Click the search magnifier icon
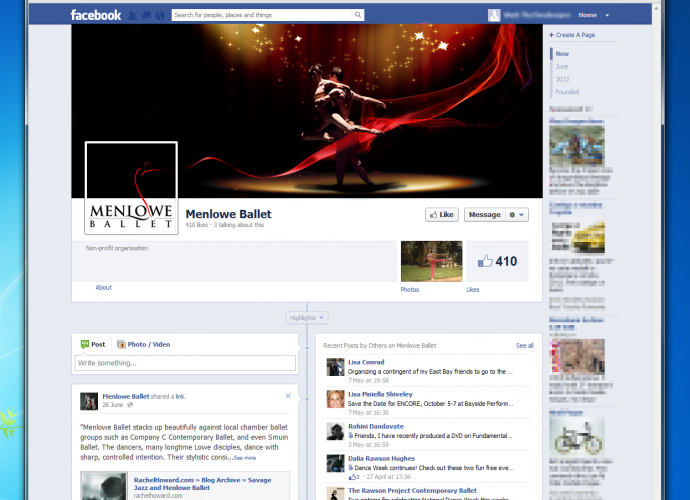This screenshot has width=690, height=500. pyautogui.click(x=358, y=15)
